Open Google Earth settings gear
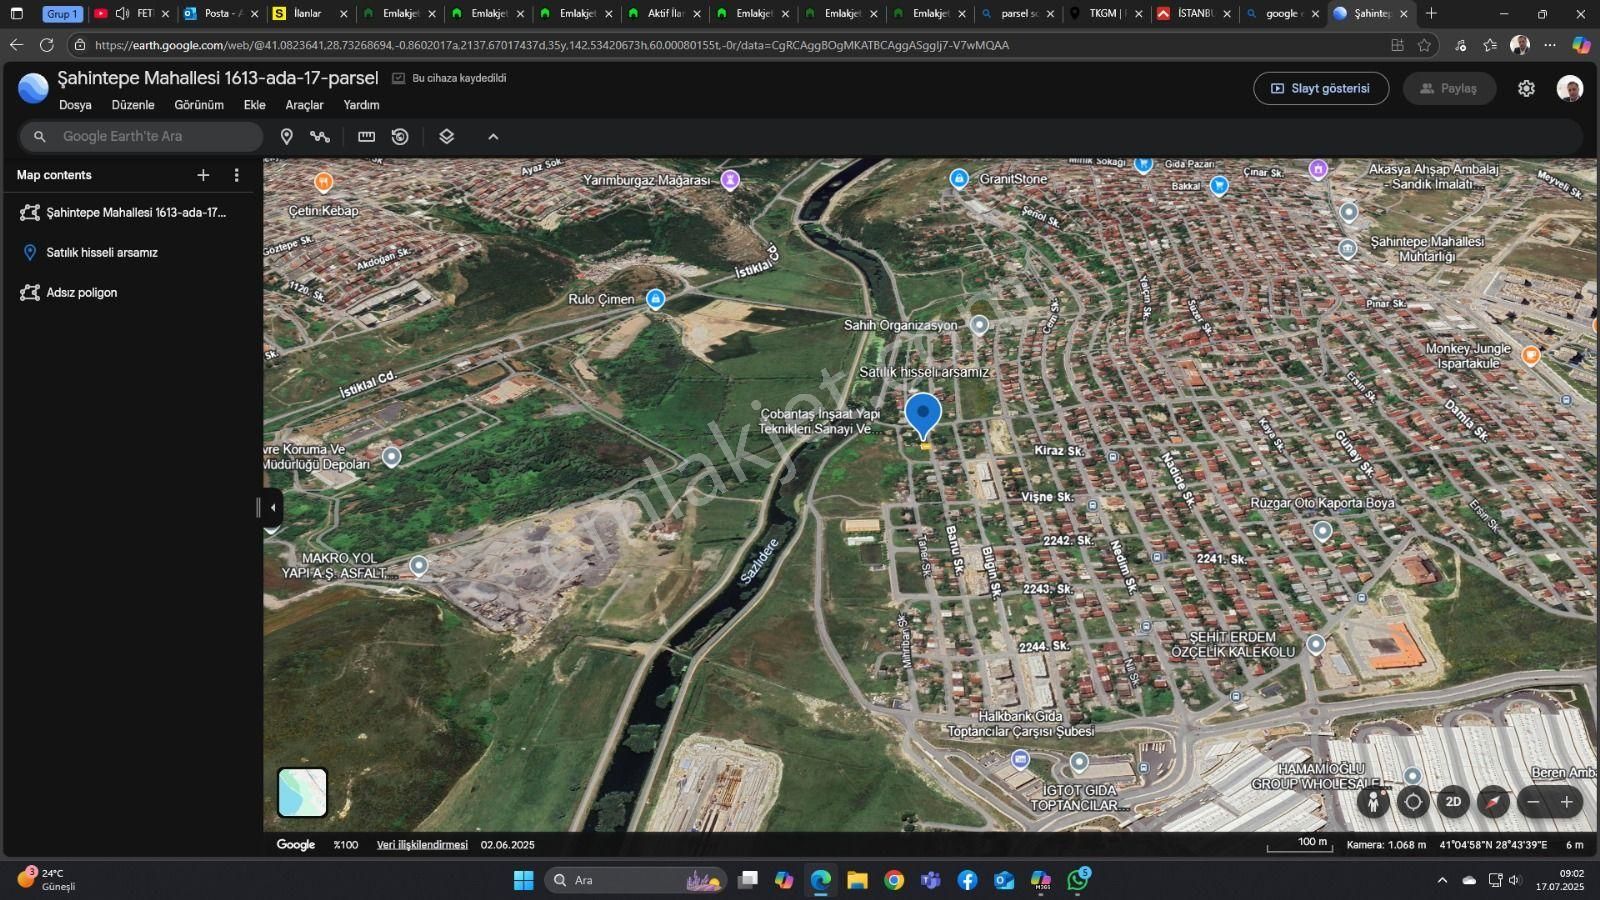Screen dimensions: 1600x900 pyautogui.click(x=1526, y=88)
